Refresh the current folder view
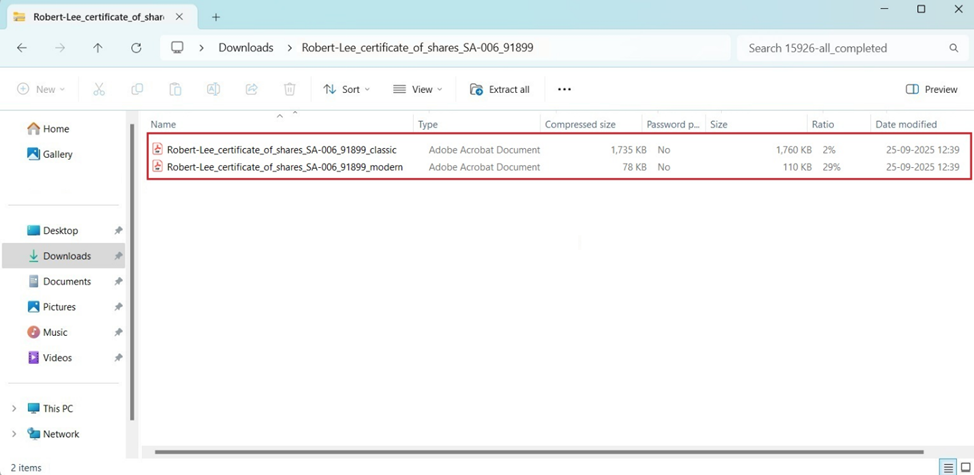 (x=136, y=48)
